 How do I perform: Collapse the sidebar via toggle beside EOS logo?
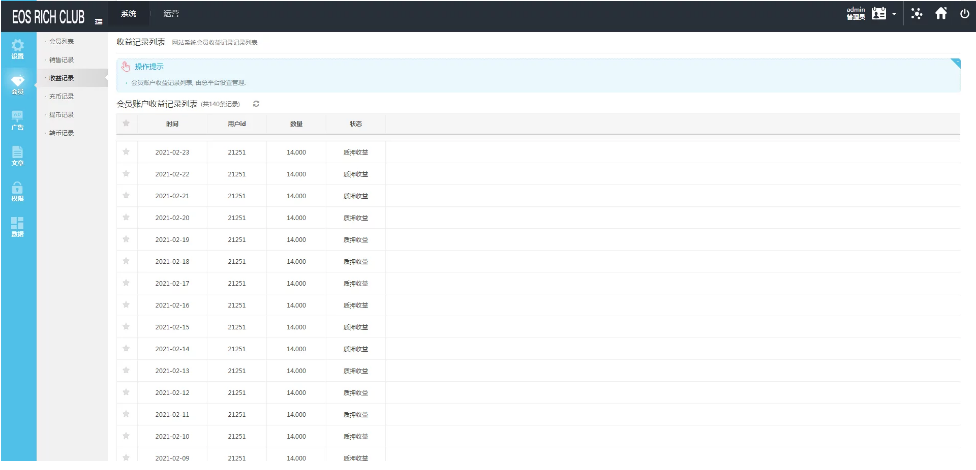tap(97, 20)
